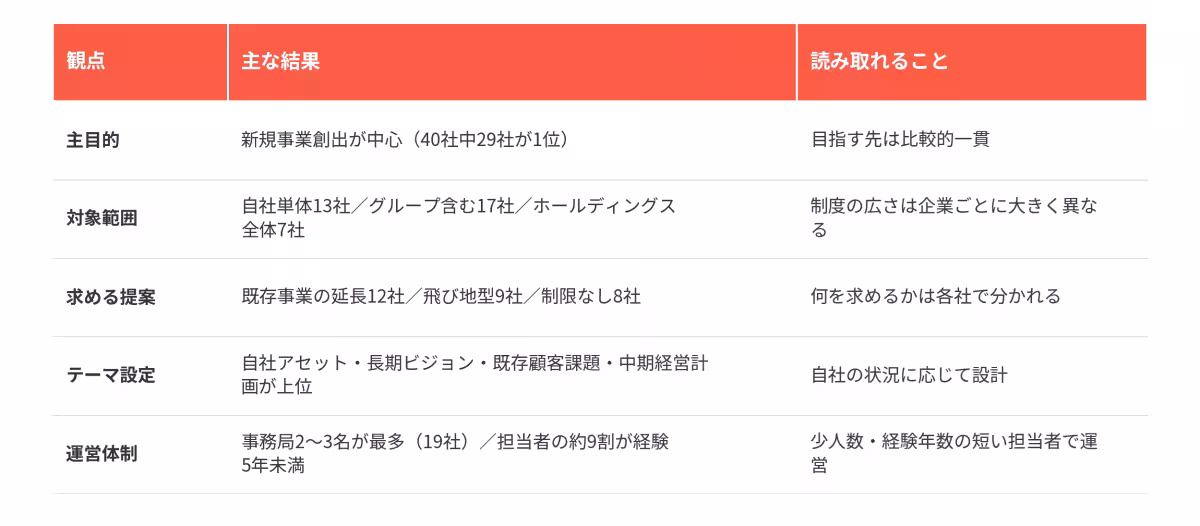
Task: Select the 求める提案 row label
Action: point(111,297)
